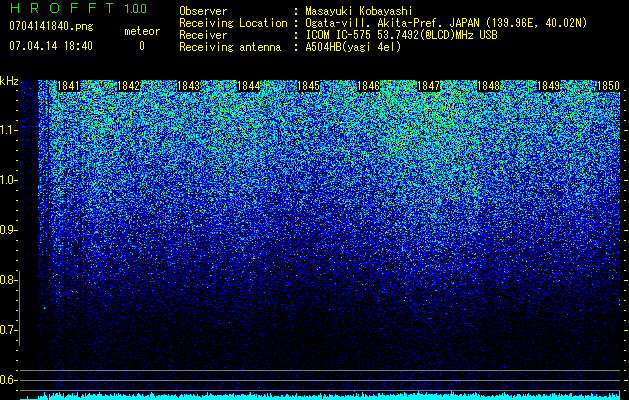Select the filename 0704141840.png
Viewport: 629px width, 400px height.
pos(51,26)
